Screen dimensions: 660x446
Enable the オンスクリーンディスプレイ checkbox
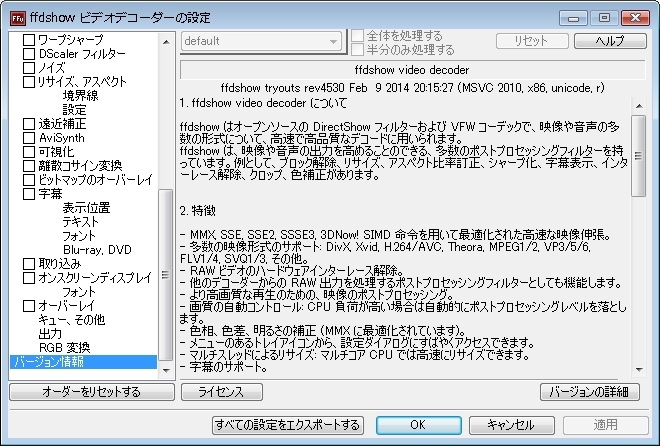point(29,278)
